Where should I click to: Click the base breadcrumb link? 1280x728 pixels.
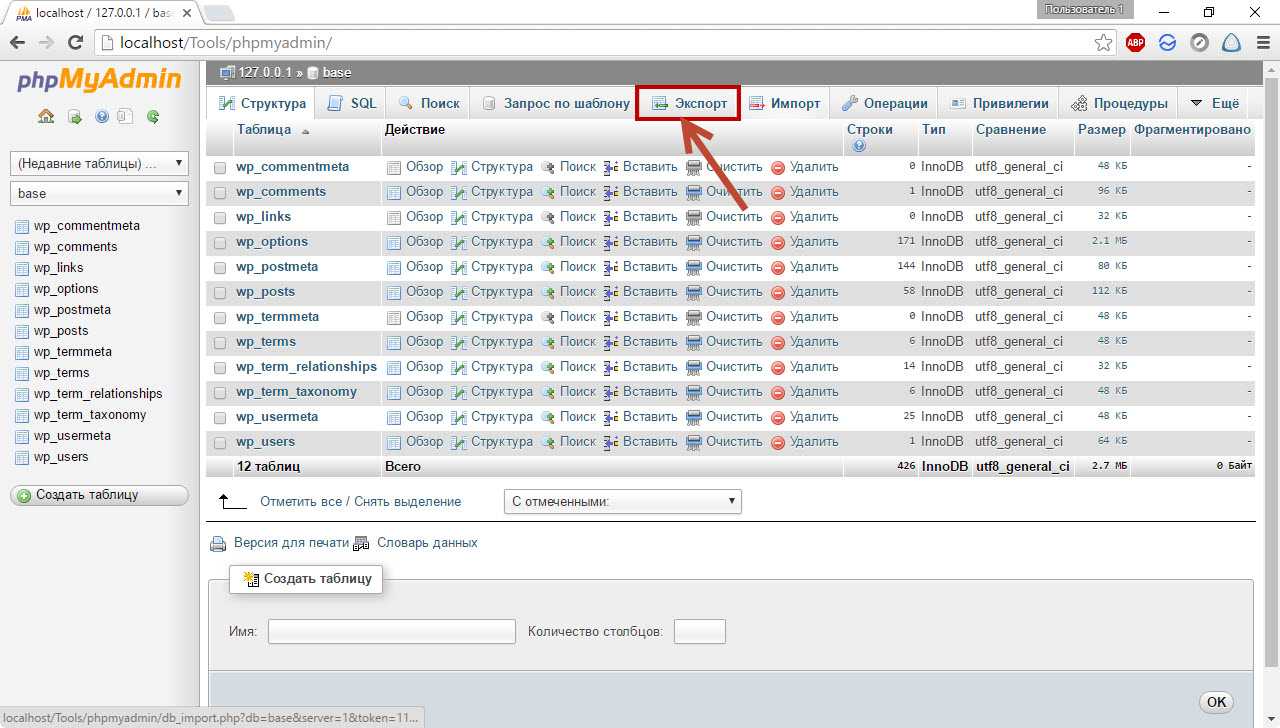click(x=337, y=73)
